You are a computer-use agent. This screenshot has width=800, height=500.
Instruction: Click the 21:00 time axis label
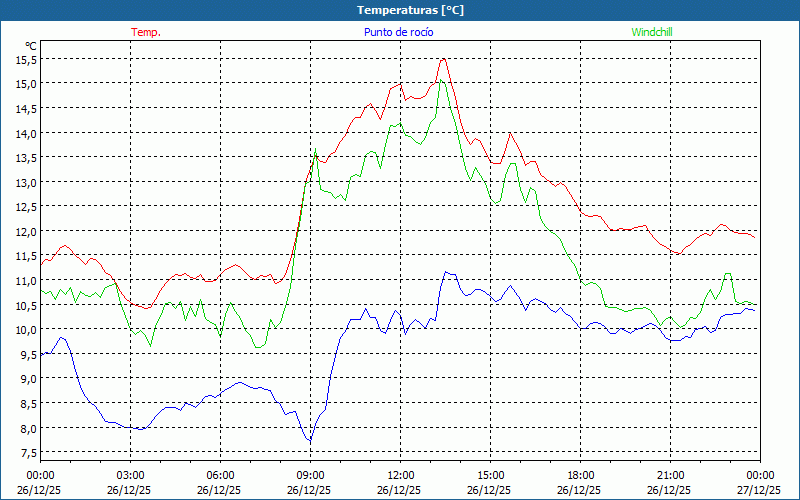[671, 475]
